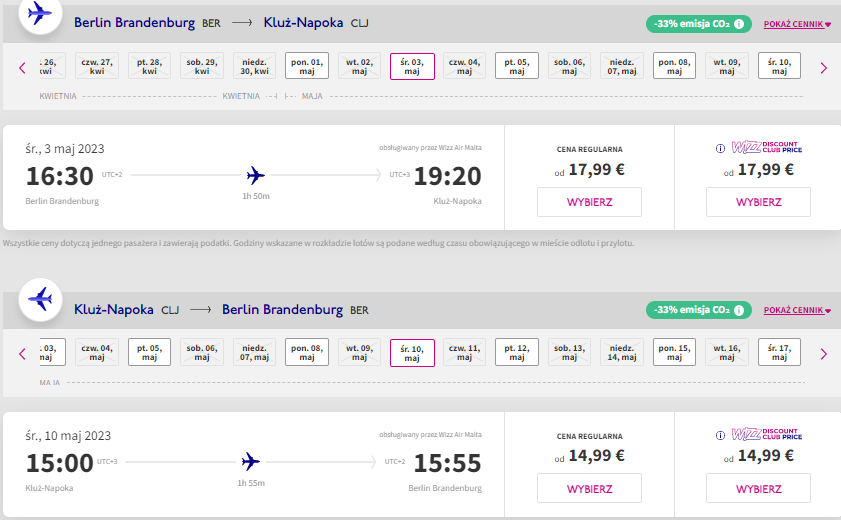Select return date pon. 15, maj
This screenshot has width=841, height=520.
pos(674,352)
